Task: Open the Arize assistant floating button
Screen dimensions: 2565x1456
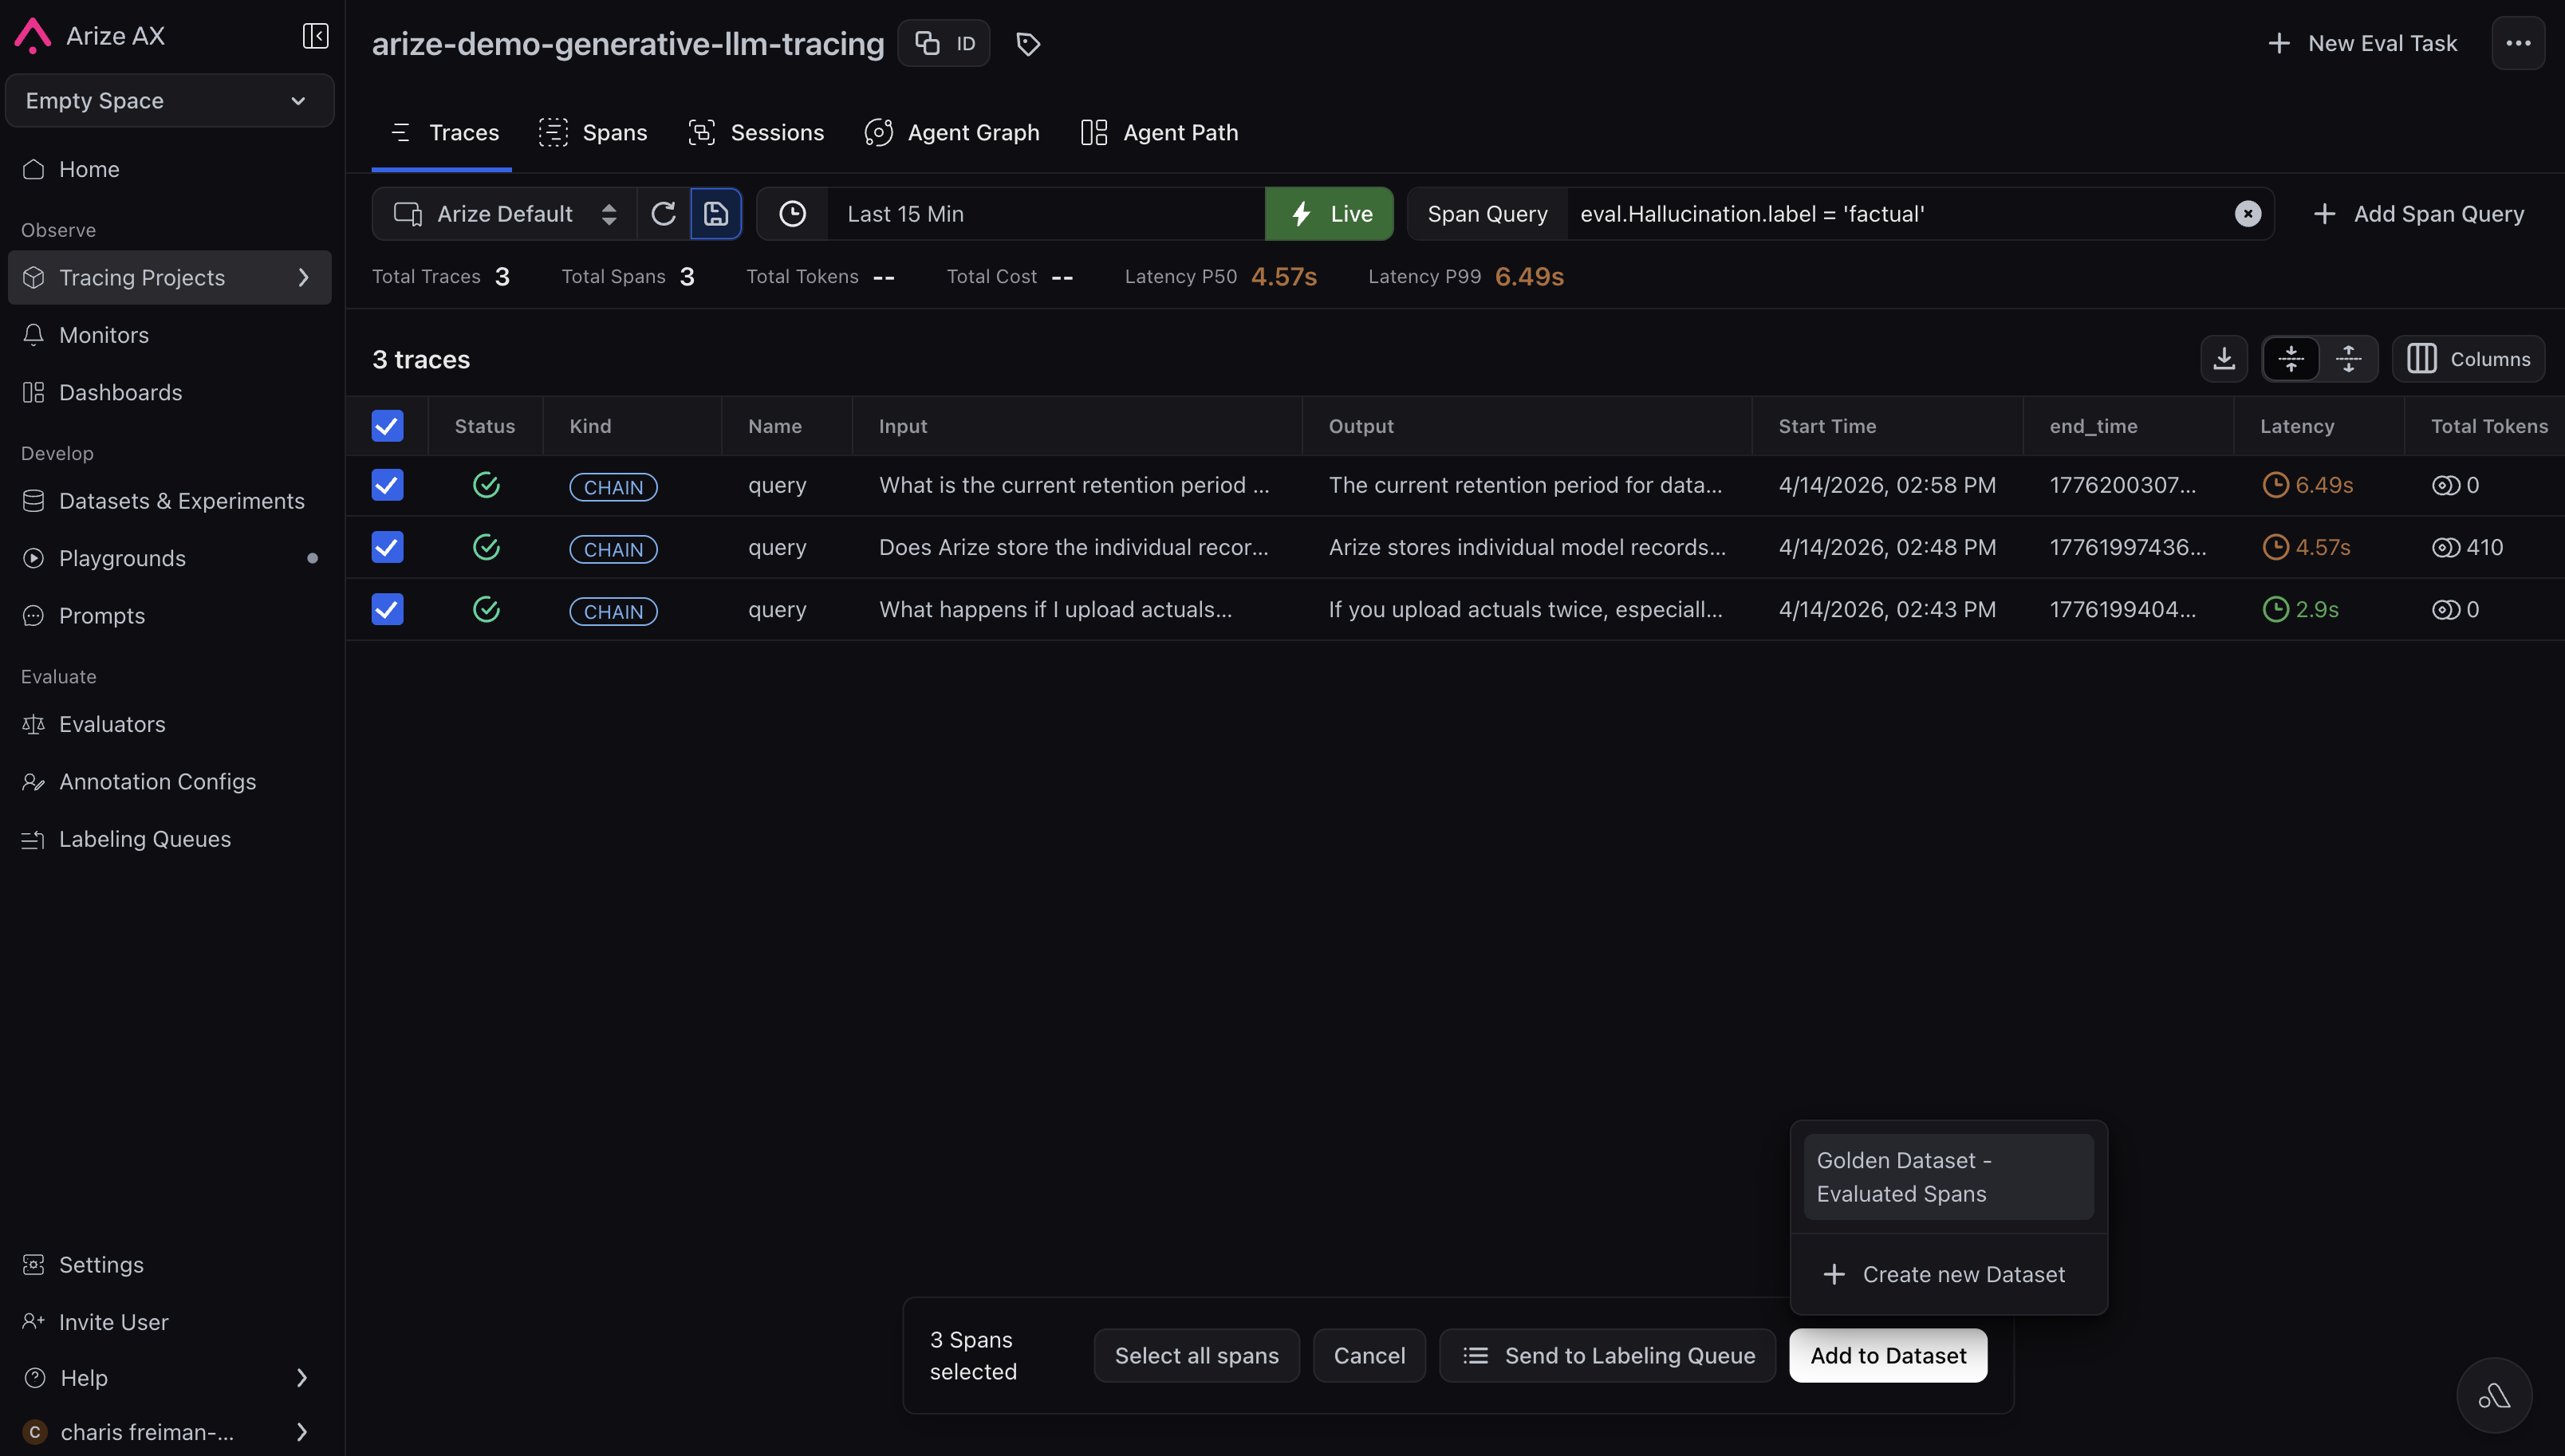Action: click(x=2494, y=1396)
